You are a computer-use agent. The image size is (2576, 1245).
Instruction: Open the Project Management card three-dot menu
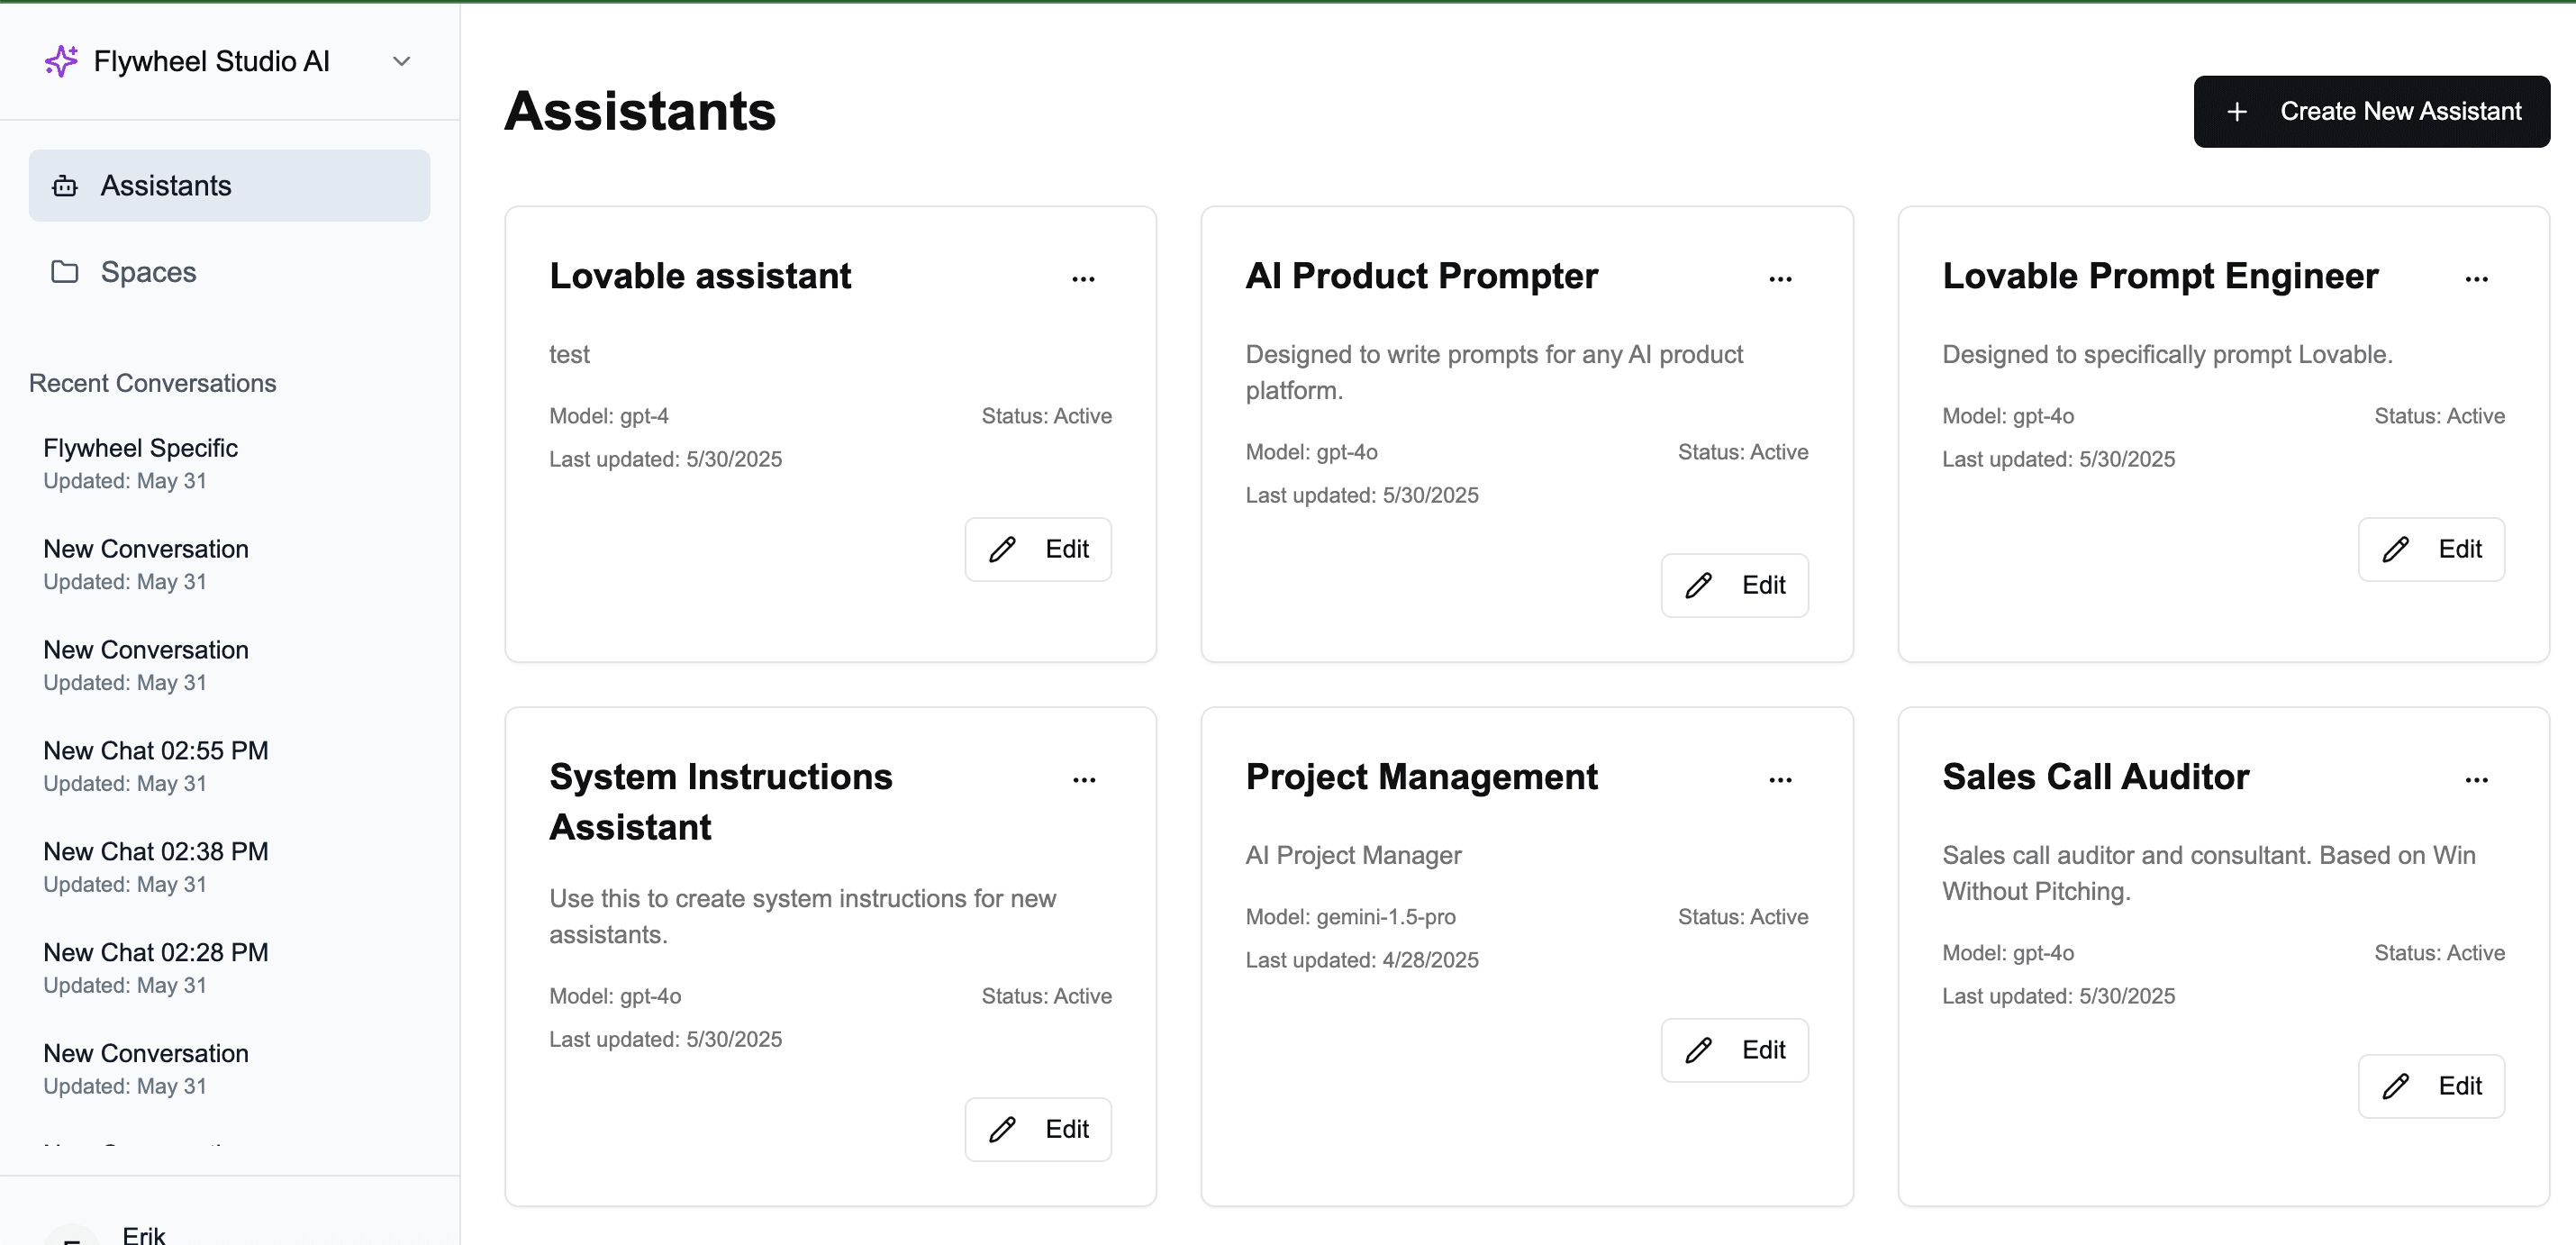click(1780, 779)
